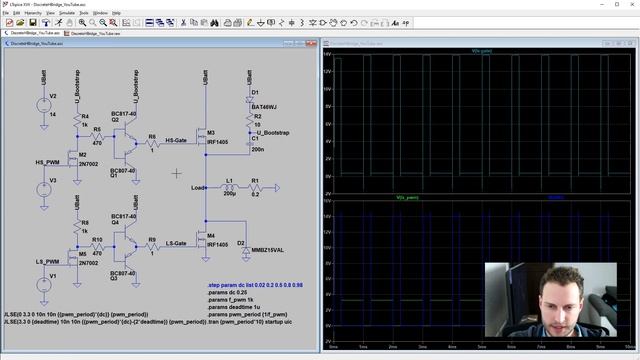Click the 'HS-Gate' net label
Screen dimensions: 640x360
[x=176, y=140]
